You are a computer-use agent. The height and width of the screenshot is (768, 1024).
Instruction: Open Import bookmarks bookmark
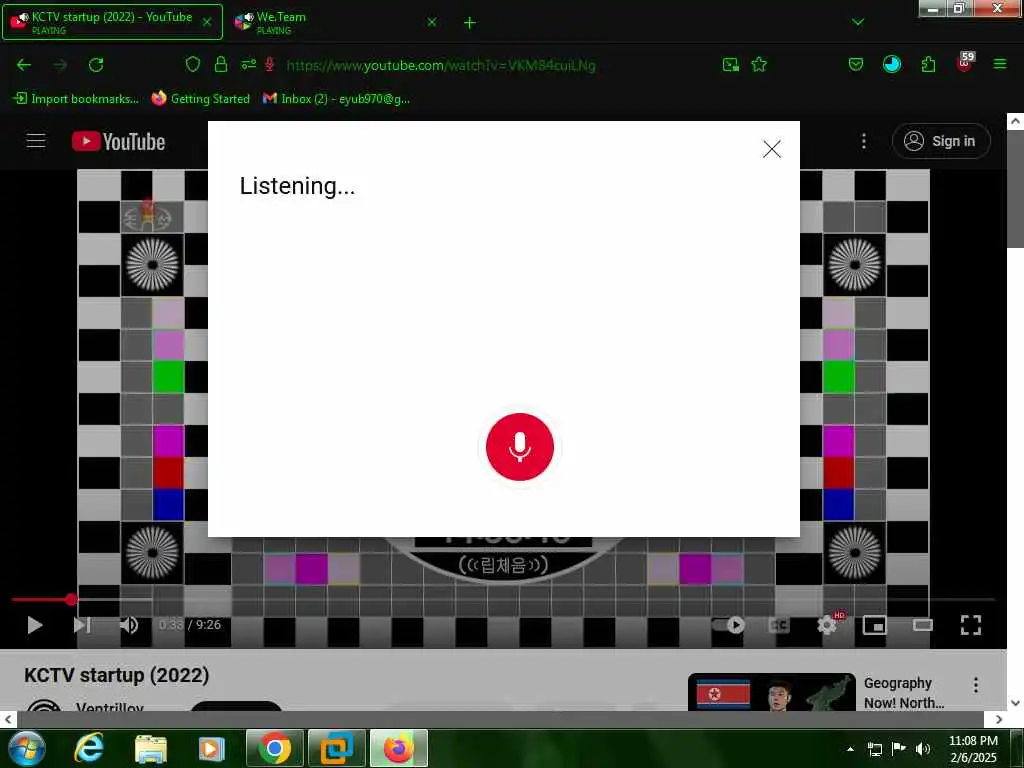[x=76, y=99]
